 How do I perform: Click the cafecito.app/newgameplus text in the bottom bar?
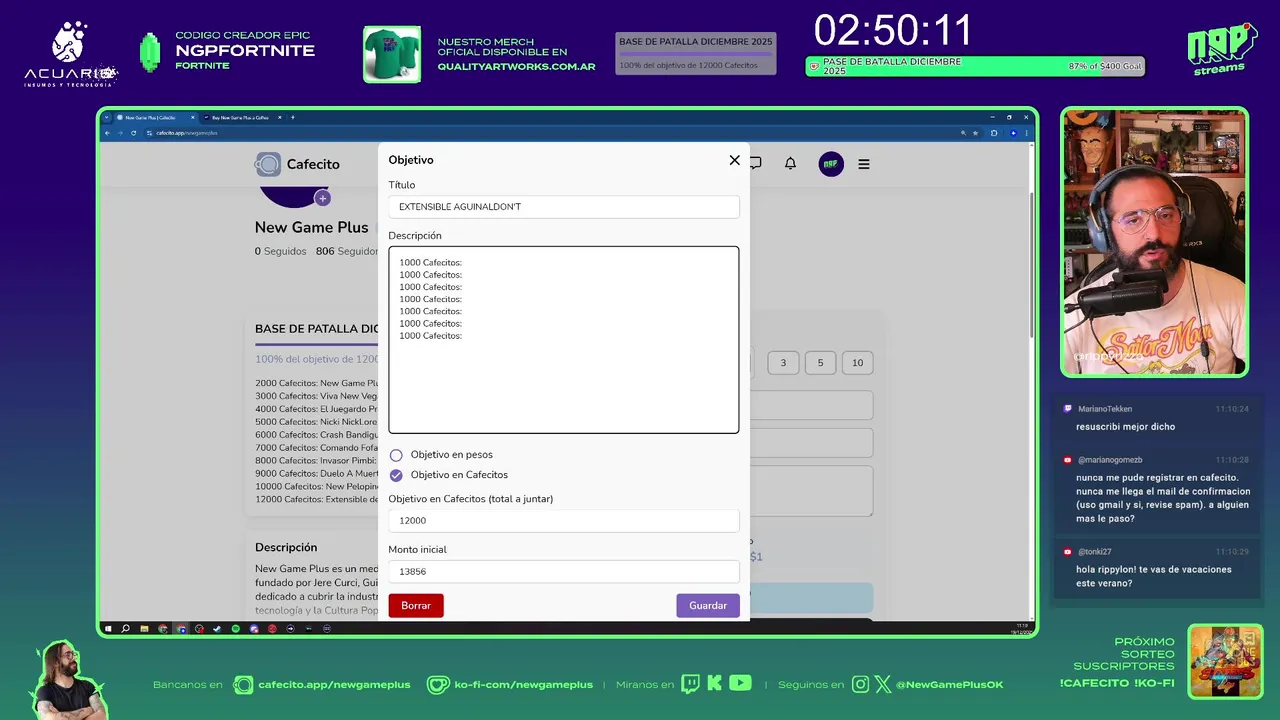334,685
